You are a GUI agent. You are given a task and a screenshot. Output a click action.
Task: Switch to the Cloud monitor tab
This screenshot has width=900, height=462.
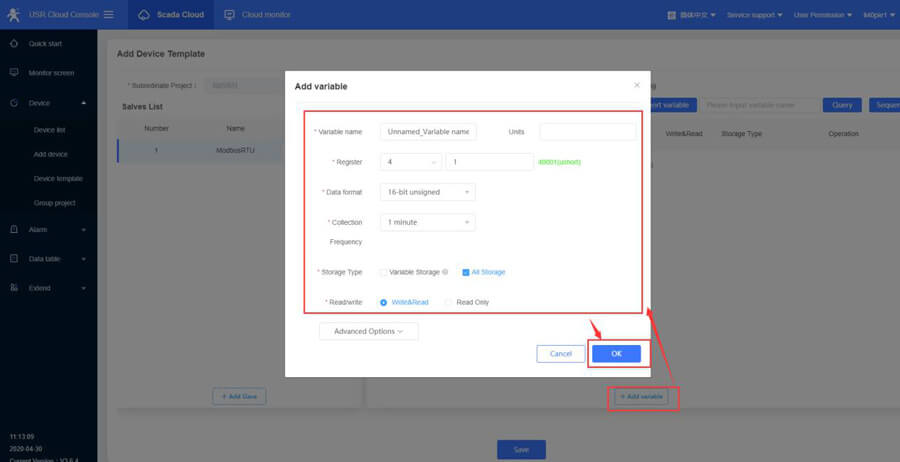258,15
